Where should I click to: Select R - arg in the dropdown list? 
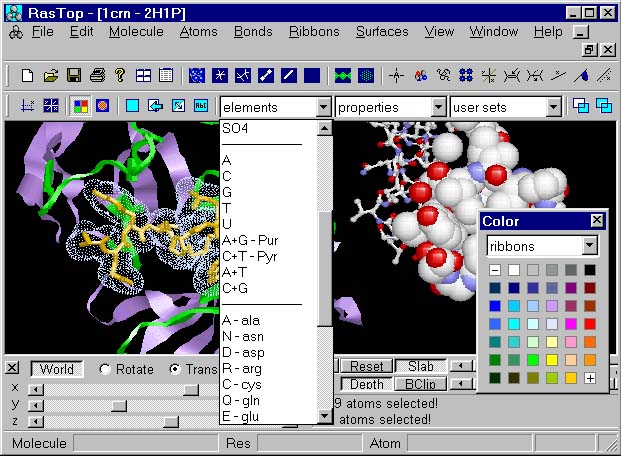click(x=242, y=369)
